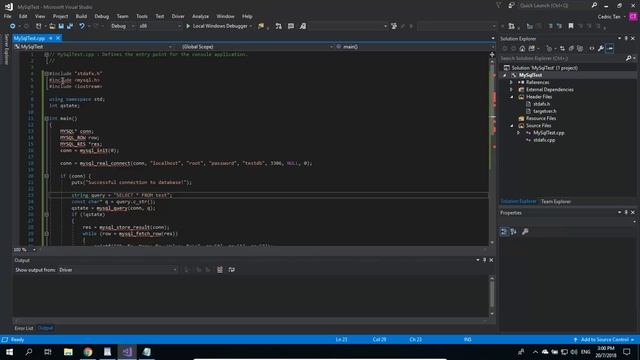Click the Save icon in the toolbar
The image size is (640, 360).
pos(61,26)
